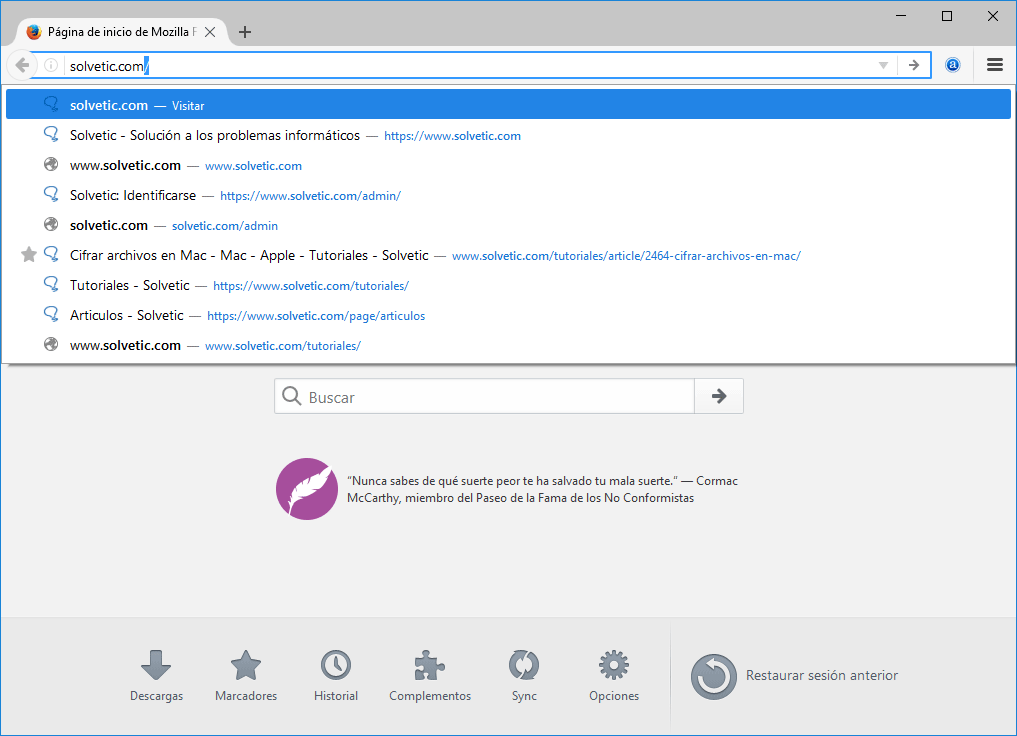Open Marcadores bookmarks

[246, 676]
